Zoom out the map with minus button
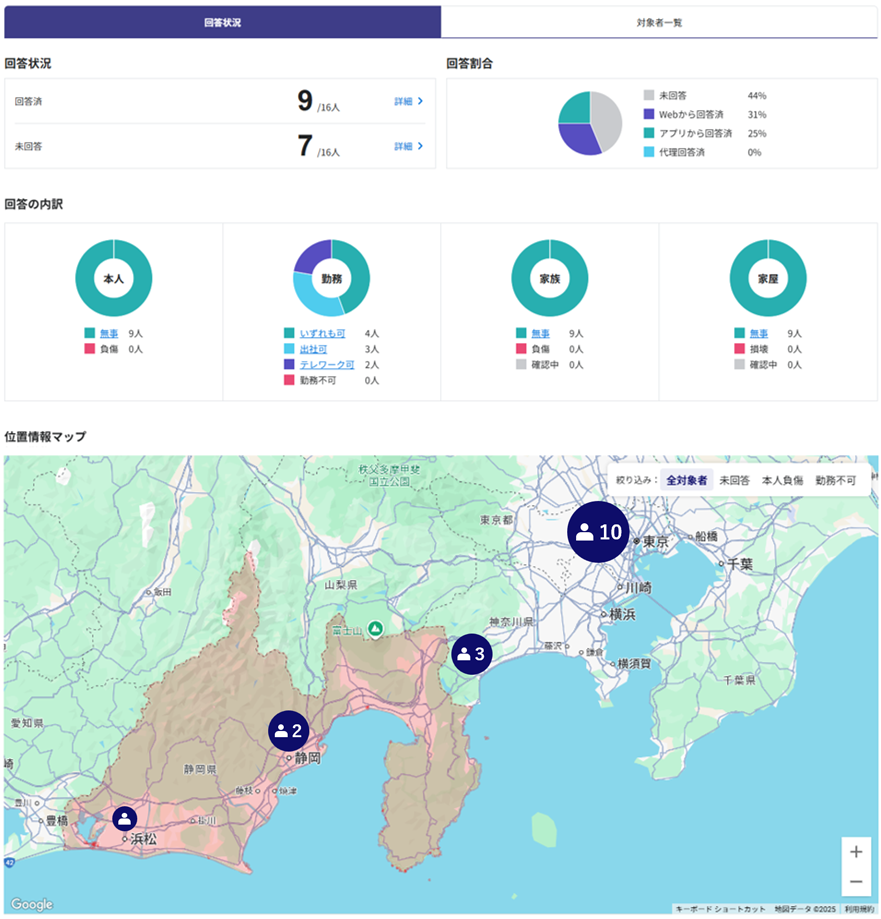Image resolution: width=881 pixels, height=919 pixels. [x=856, y=882]
